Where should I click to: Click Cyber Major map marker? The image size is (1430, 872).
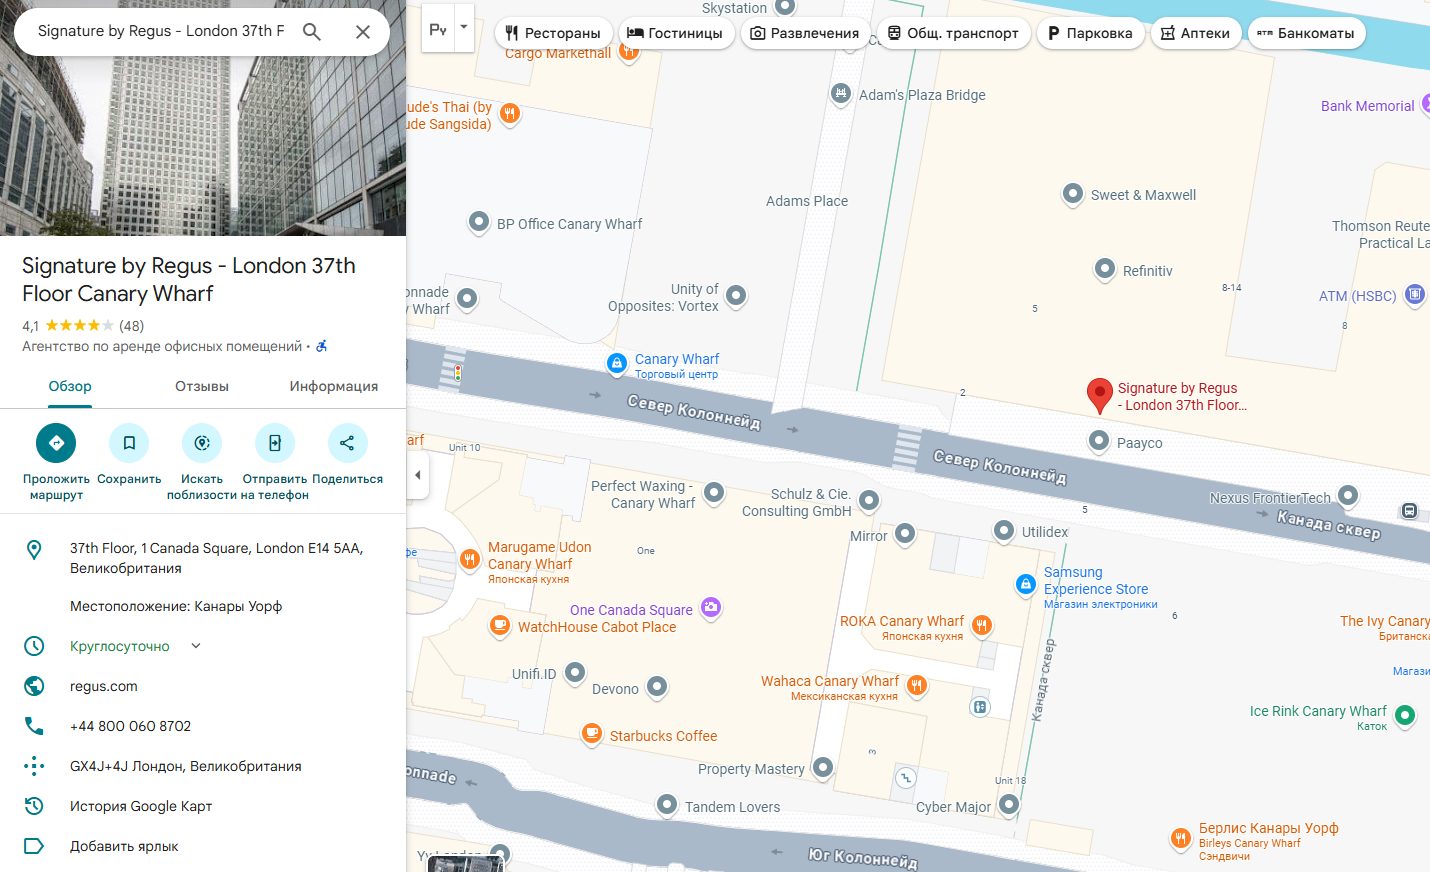point(1009,804)
